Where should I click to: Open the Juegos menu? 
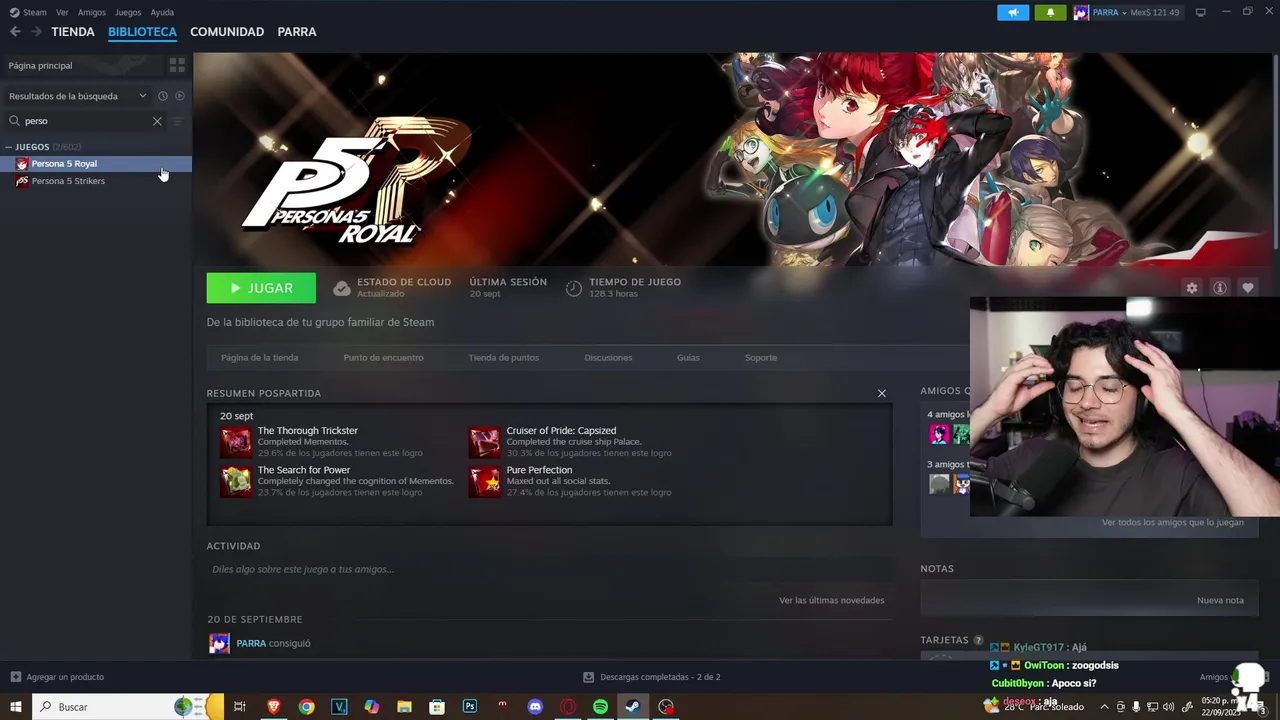point(128,12)
